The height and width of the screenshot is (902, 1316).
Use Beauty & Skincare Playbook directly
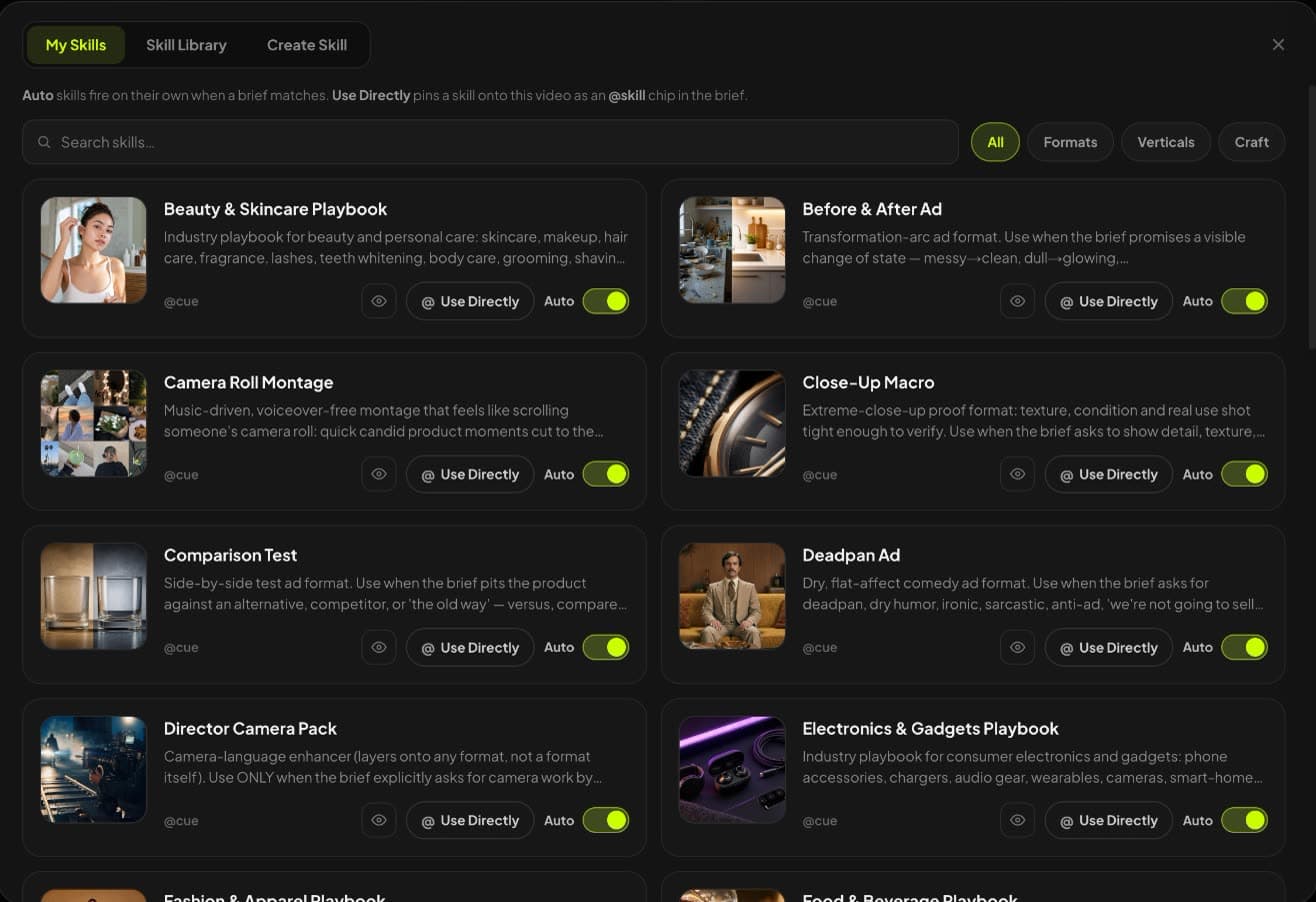[470, 301]
